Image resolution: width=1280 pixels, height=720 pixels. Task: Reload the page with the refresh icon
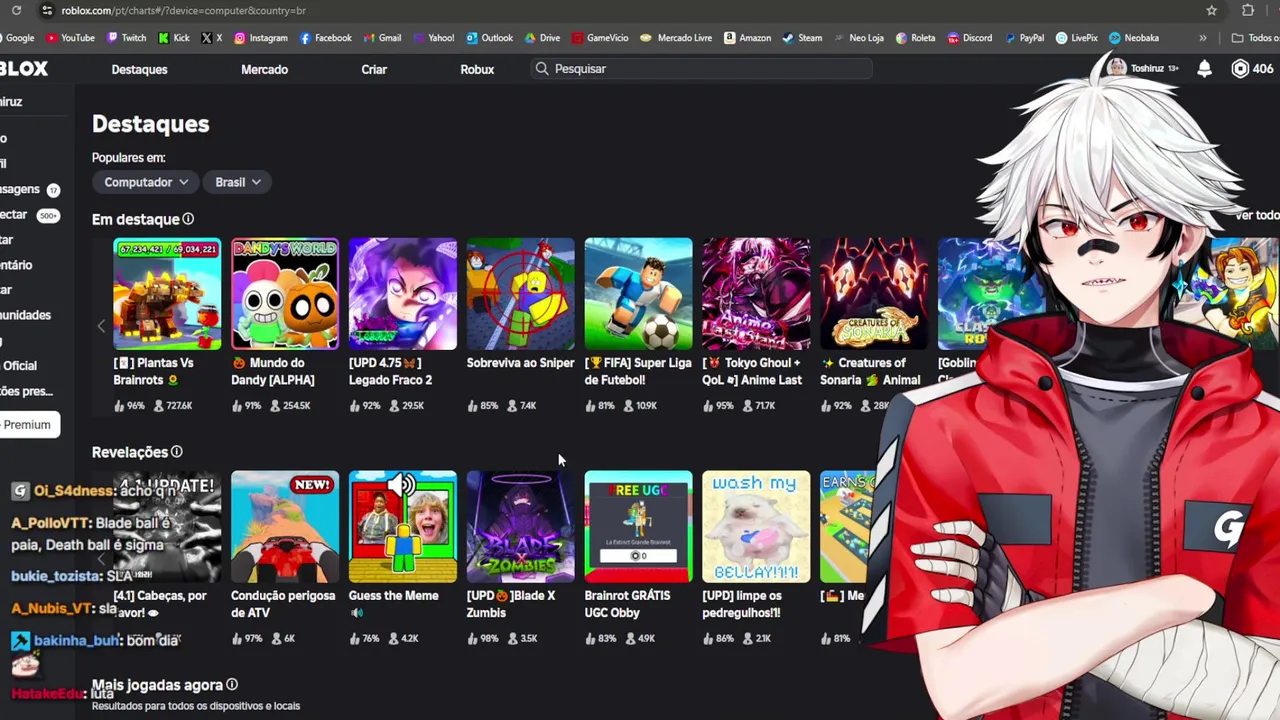17,10
